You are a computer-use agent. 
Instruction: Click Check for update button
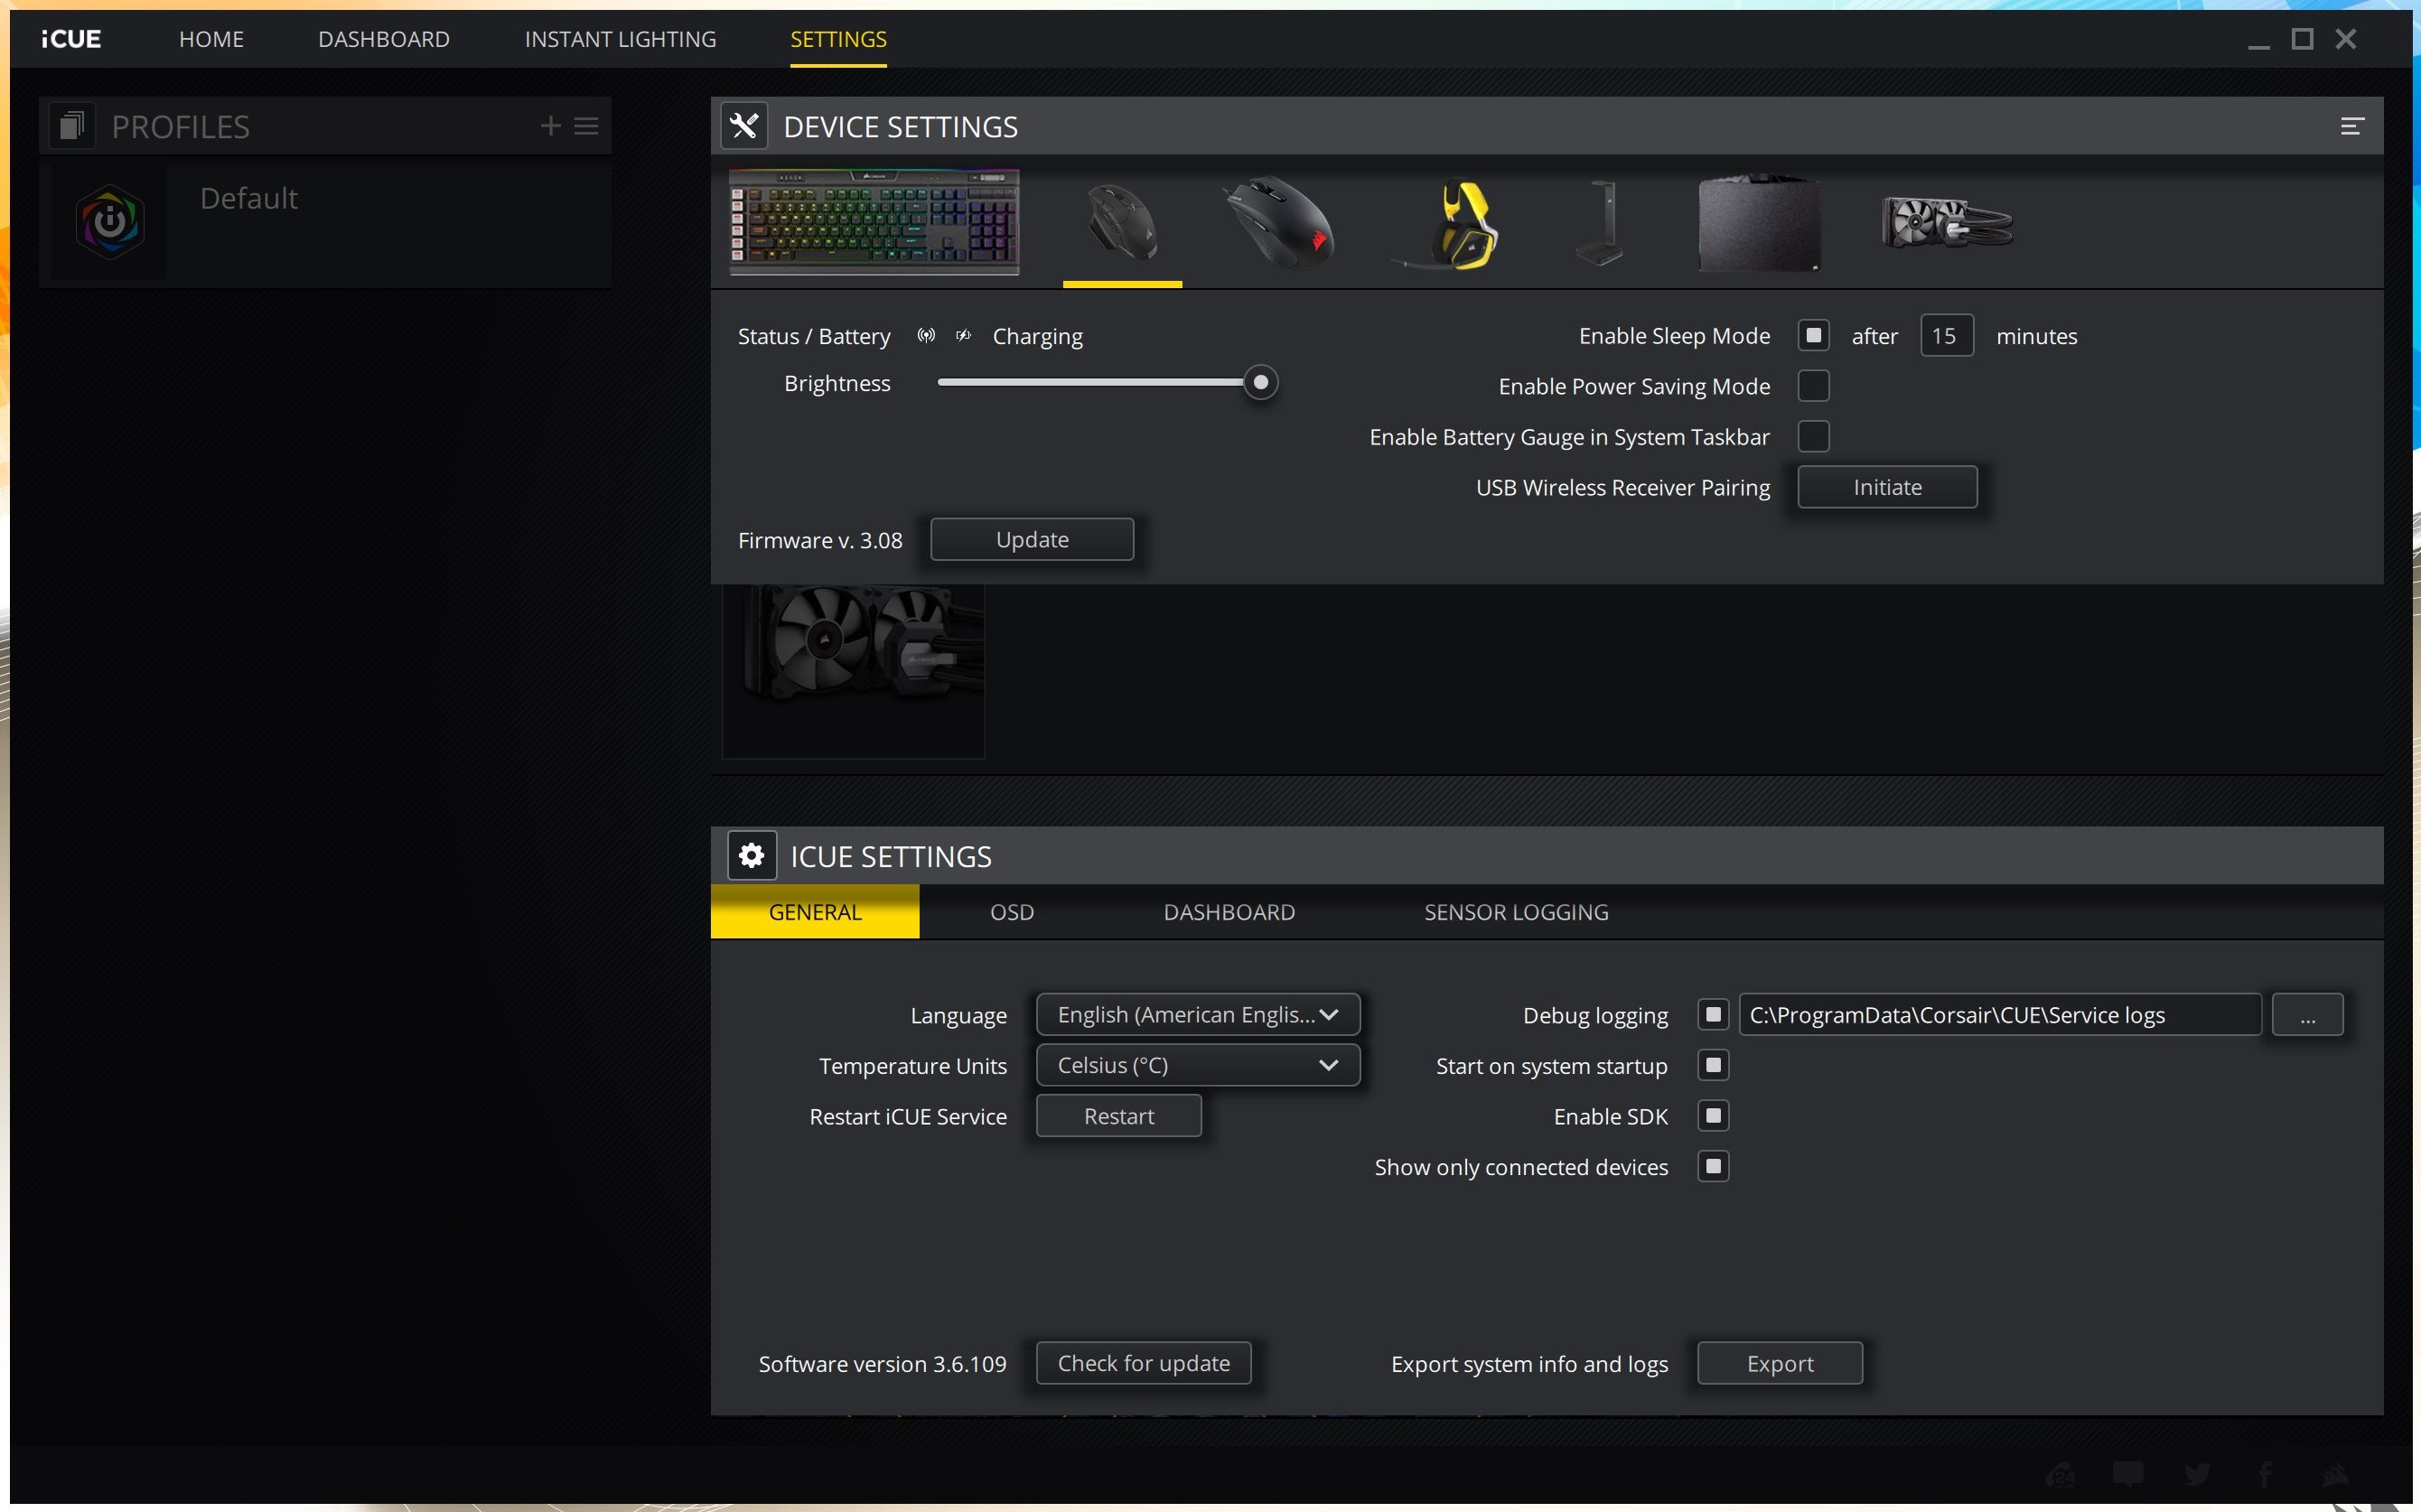[x=1143, y=1364]
